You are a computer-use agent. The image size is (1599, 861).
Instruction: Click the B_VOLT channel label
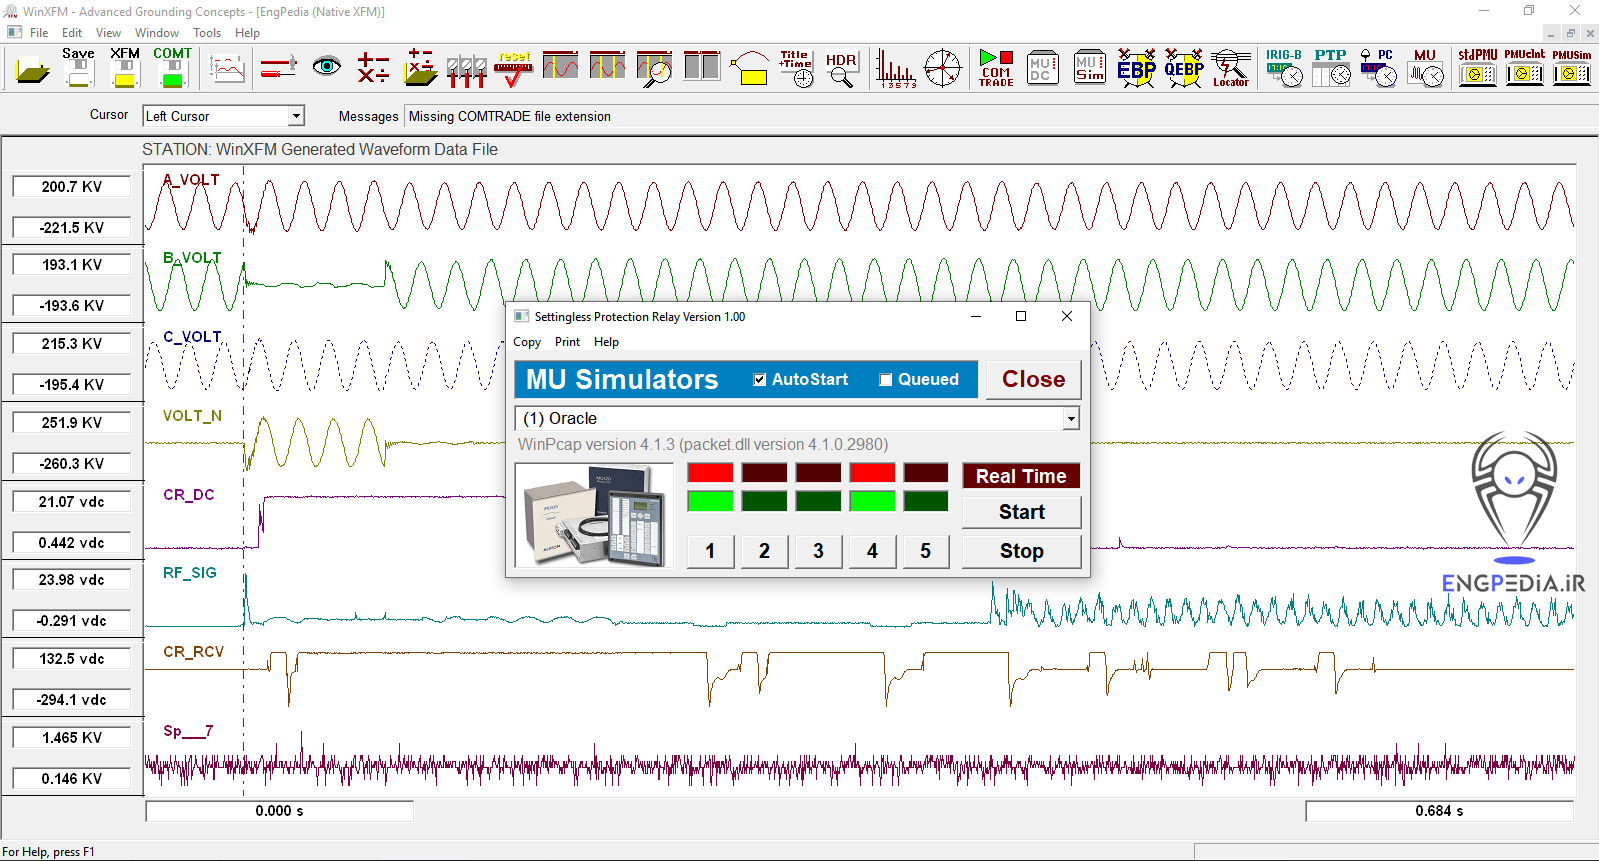click(x=192, y=258)
